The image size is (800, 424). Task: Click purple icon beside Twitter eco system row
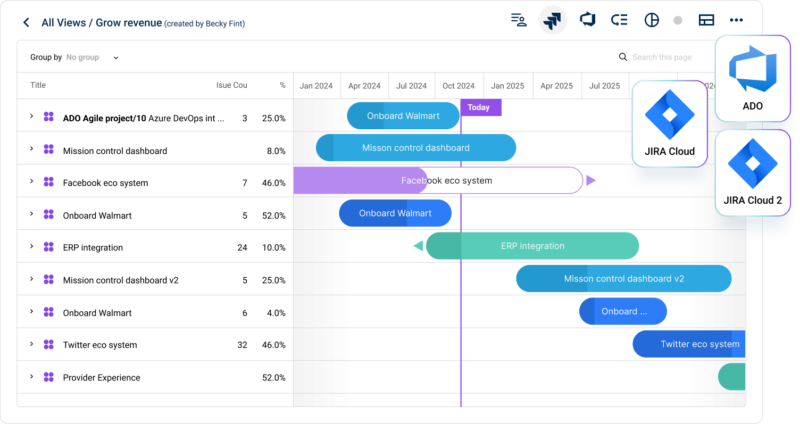(48, 344)
